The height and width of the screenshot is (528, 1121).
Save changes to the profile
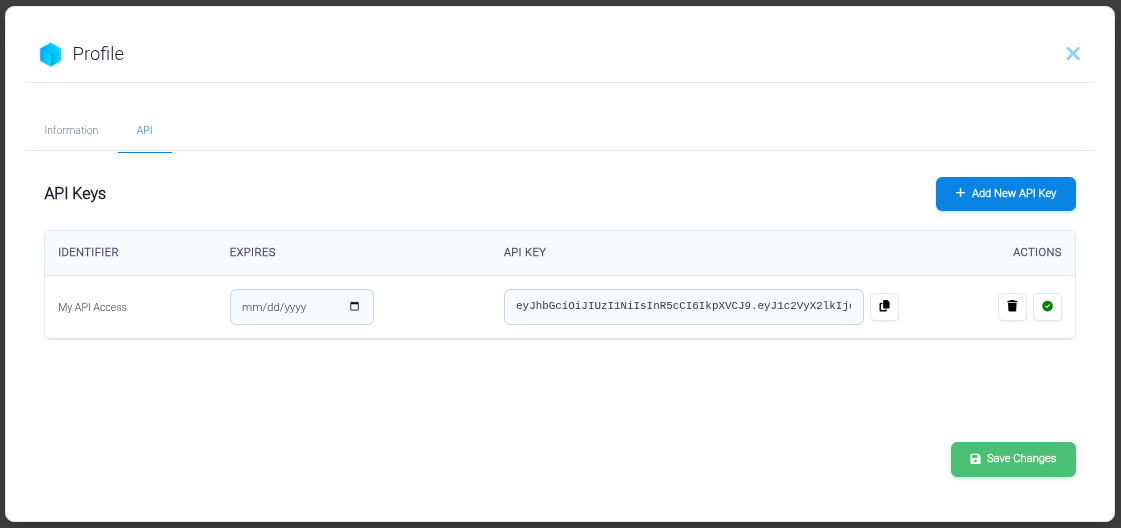(1013, 459)
